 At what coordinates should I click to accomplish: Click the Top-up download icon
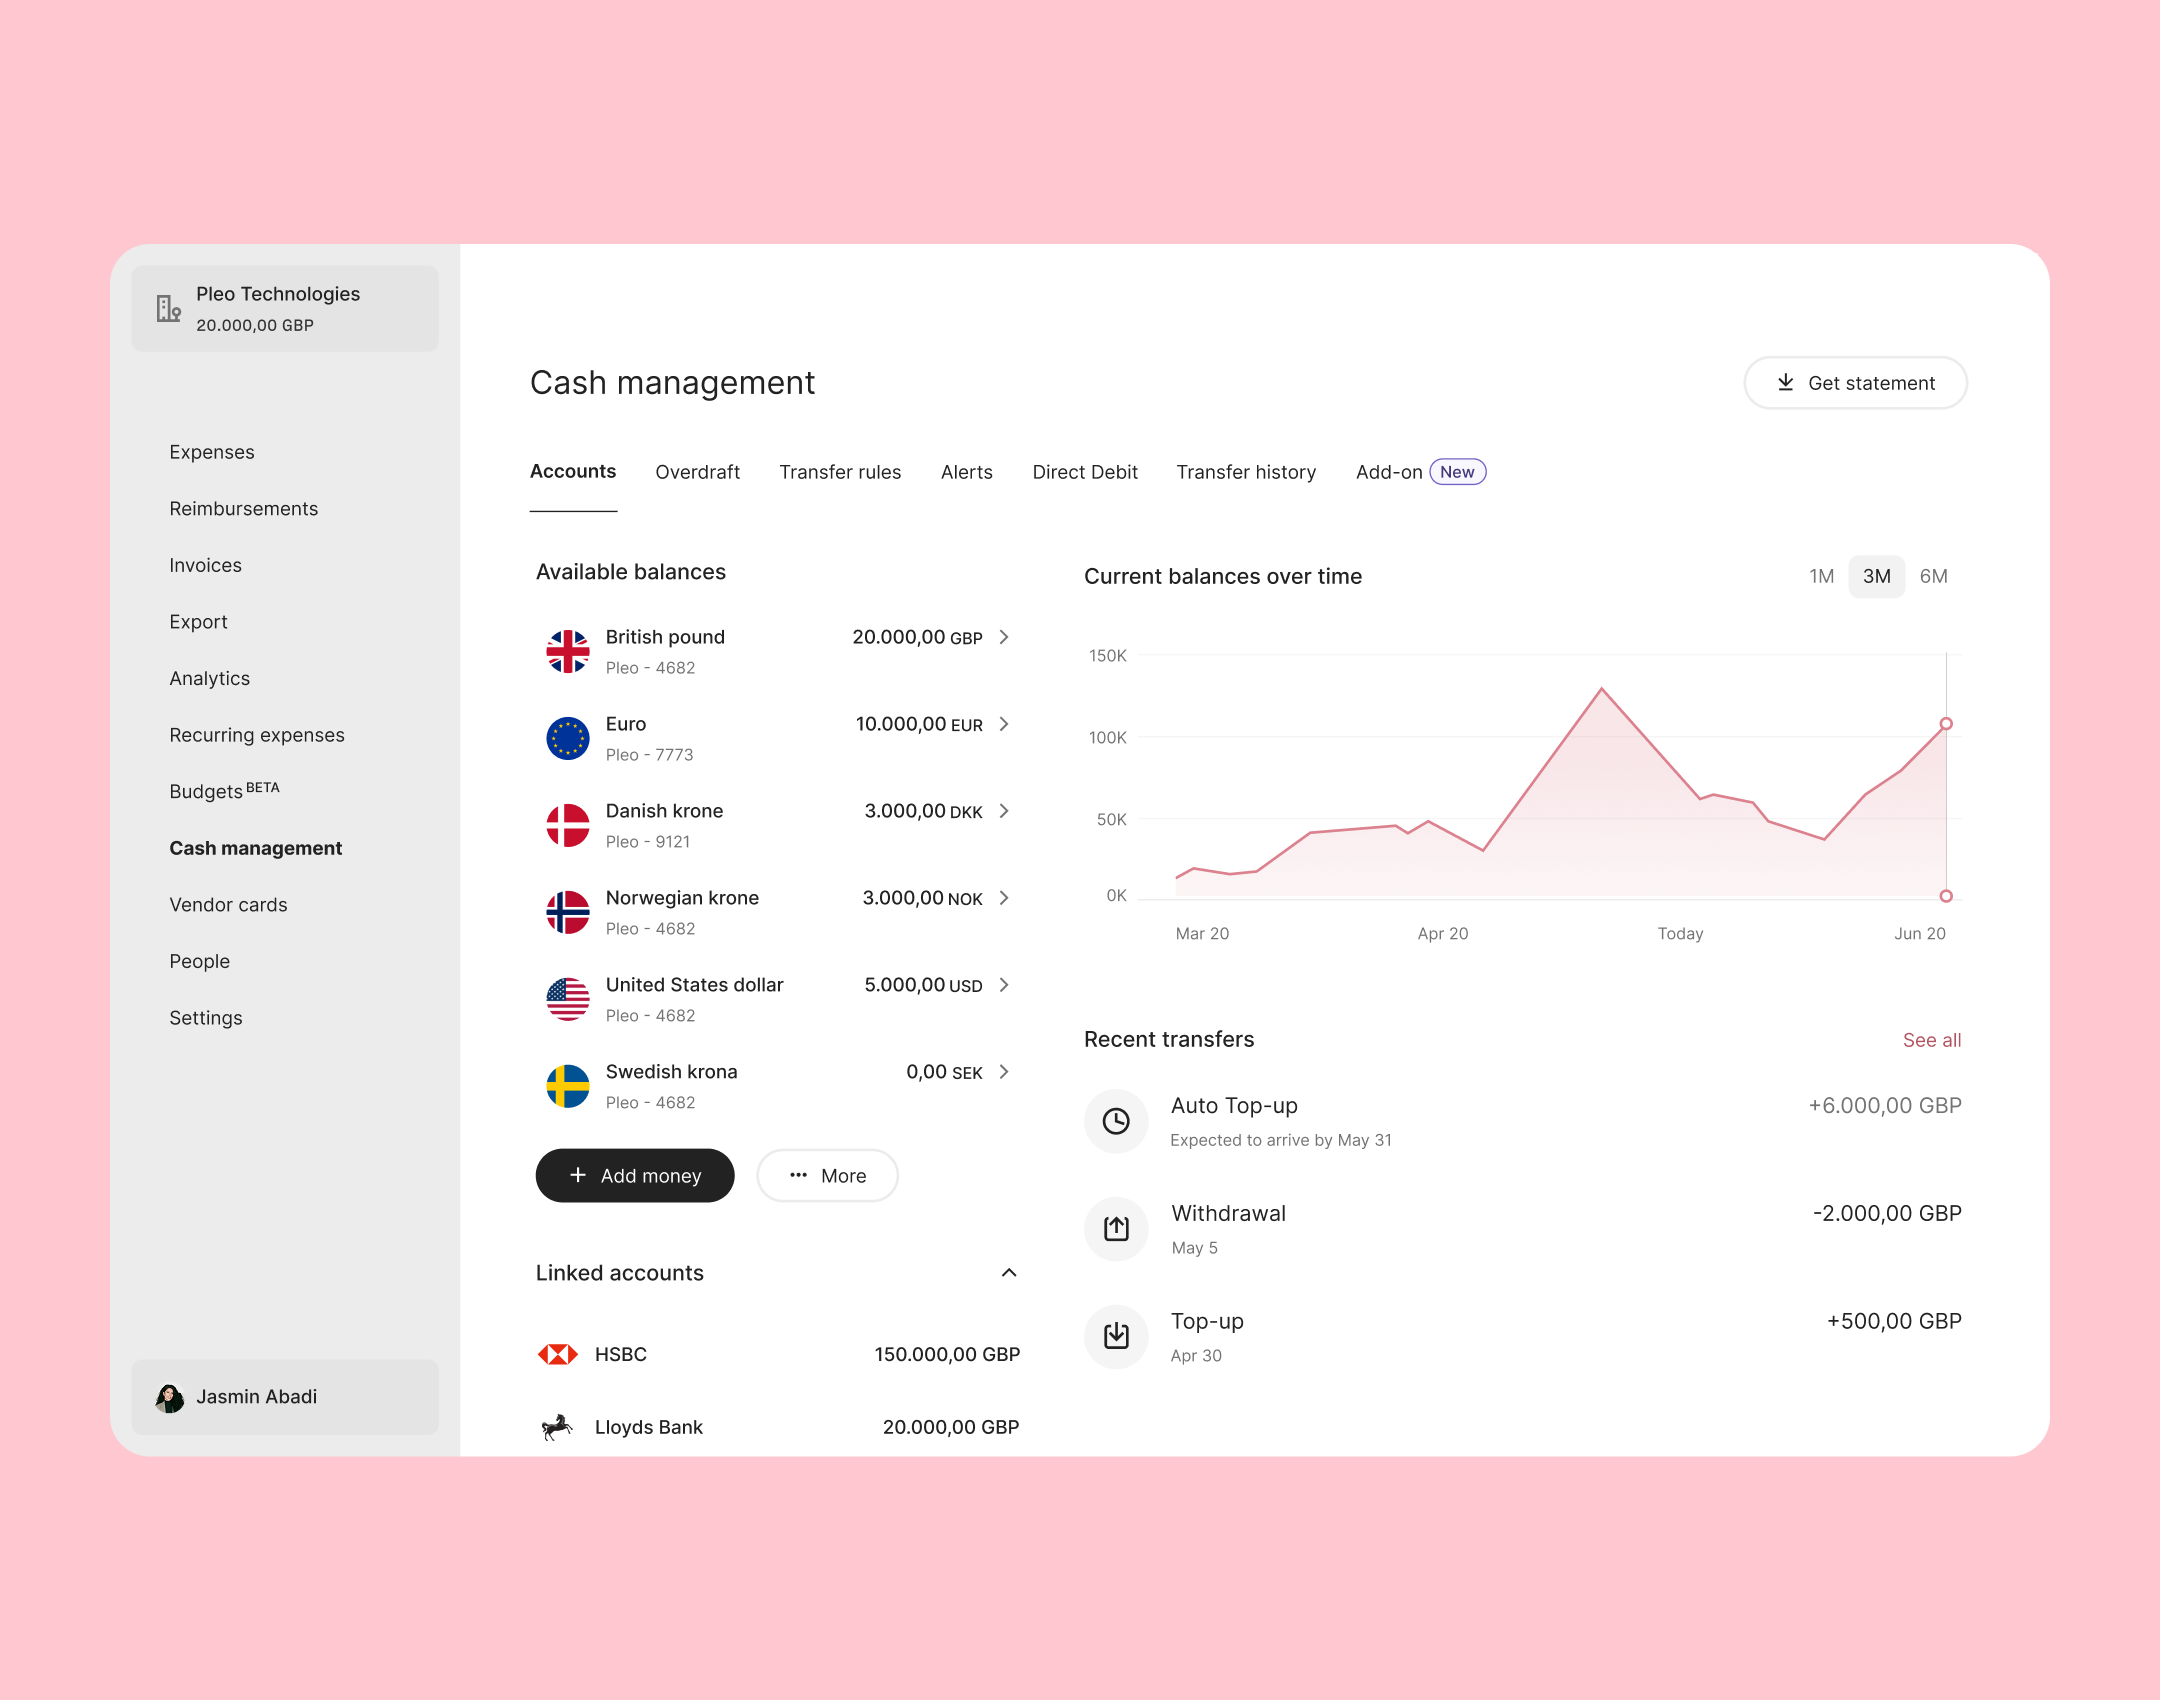(x=1116, y=1337)
